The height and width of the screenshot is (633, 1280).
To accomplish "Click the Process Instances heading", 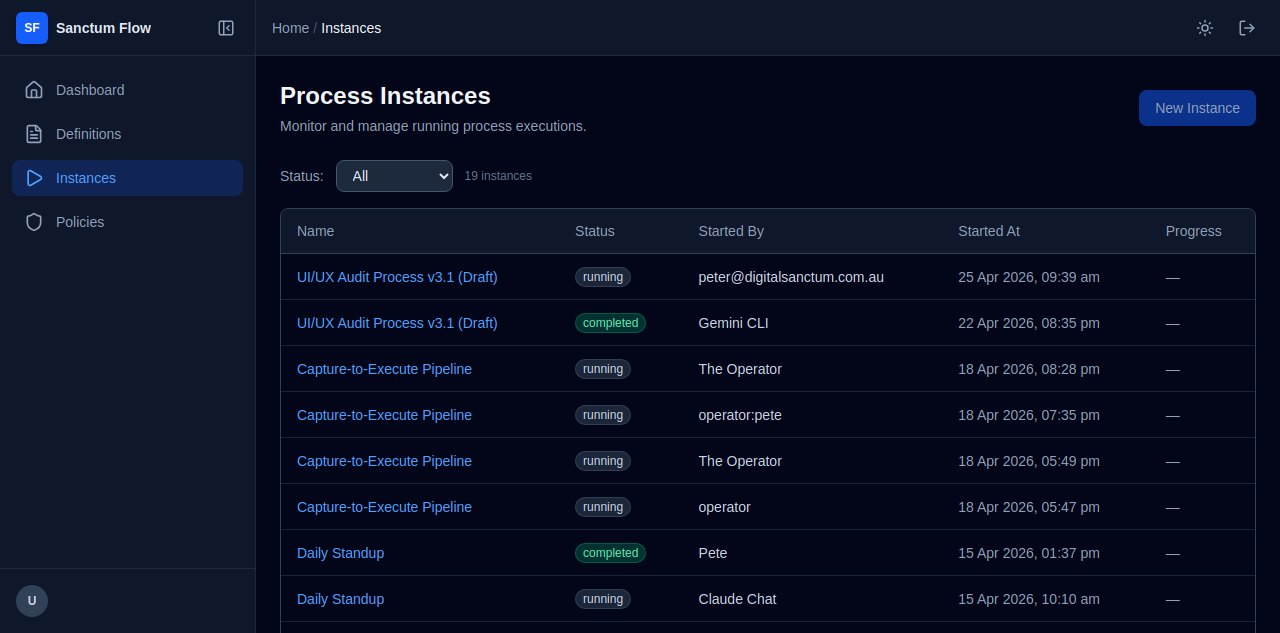I will (x=385, y=96).
